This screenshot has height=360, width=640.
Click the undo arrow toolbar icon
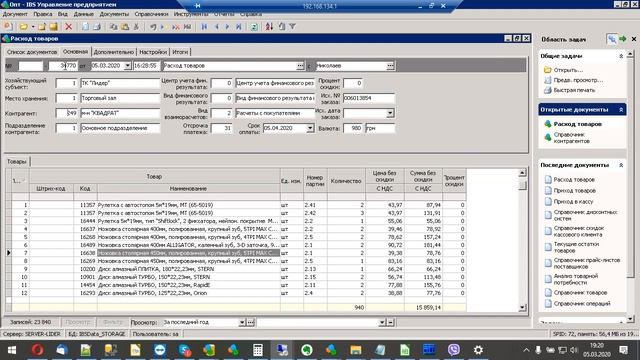point(153,27)
